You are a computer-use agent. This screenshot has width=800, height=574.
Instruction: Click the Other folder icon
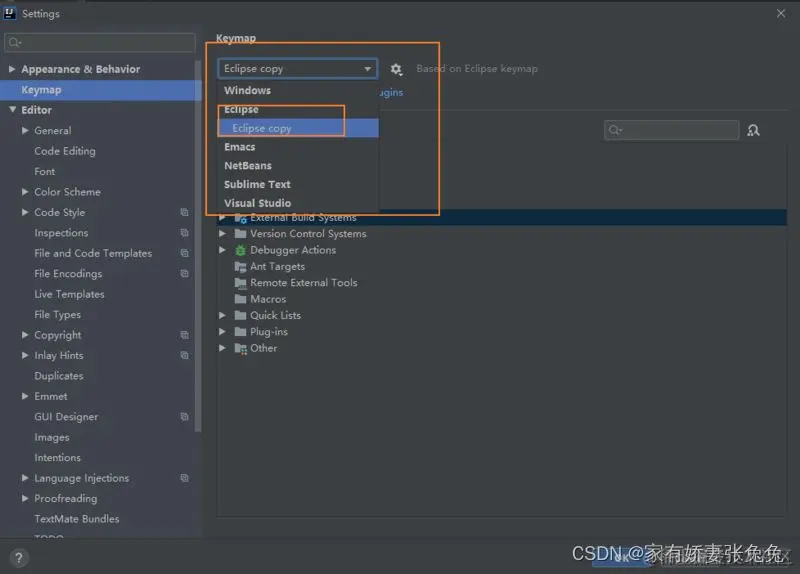240,348
